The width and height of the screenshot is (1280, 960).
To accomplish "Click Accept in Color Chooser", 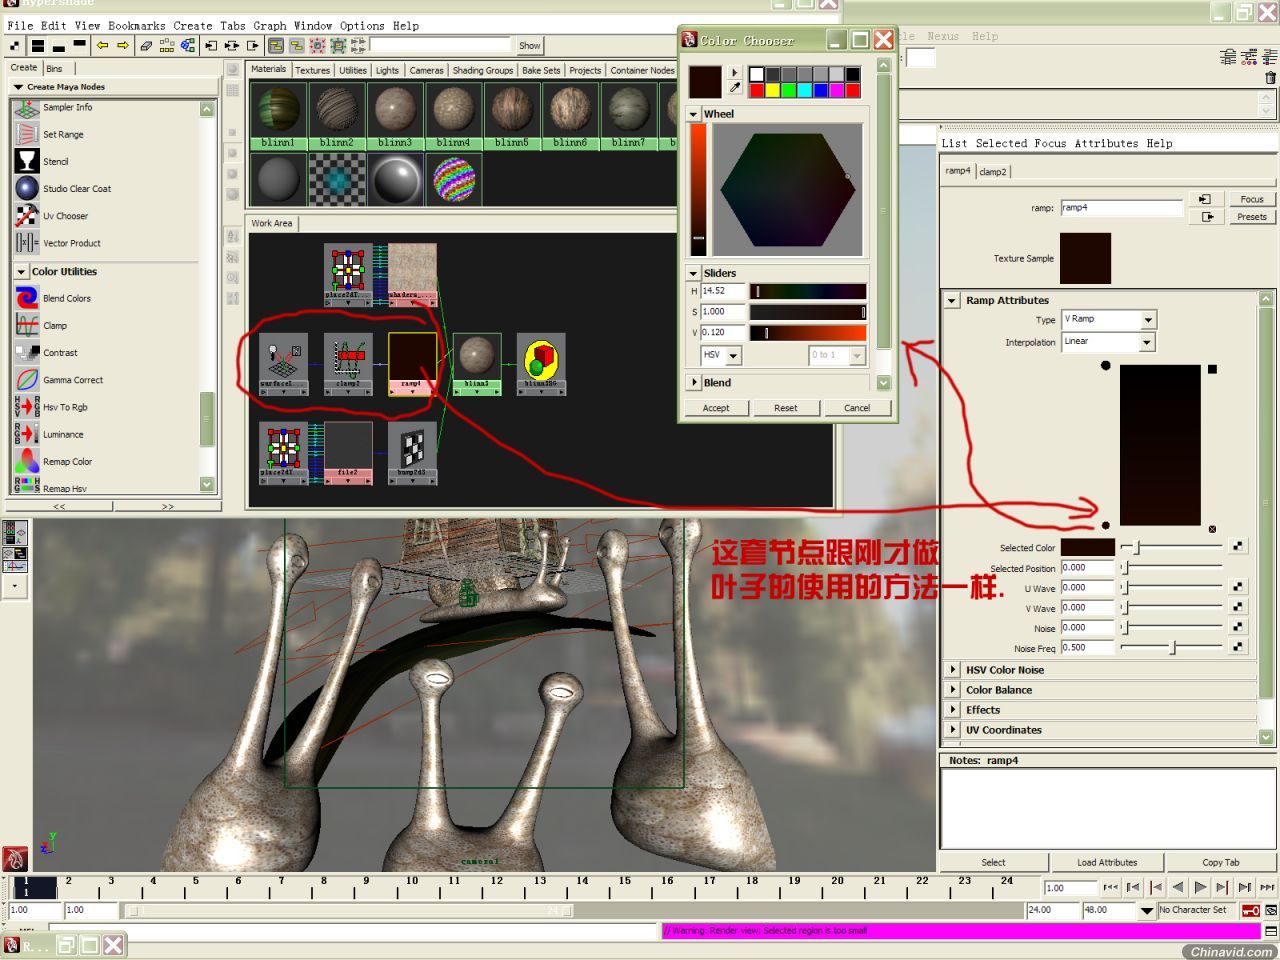I will 716,408.
